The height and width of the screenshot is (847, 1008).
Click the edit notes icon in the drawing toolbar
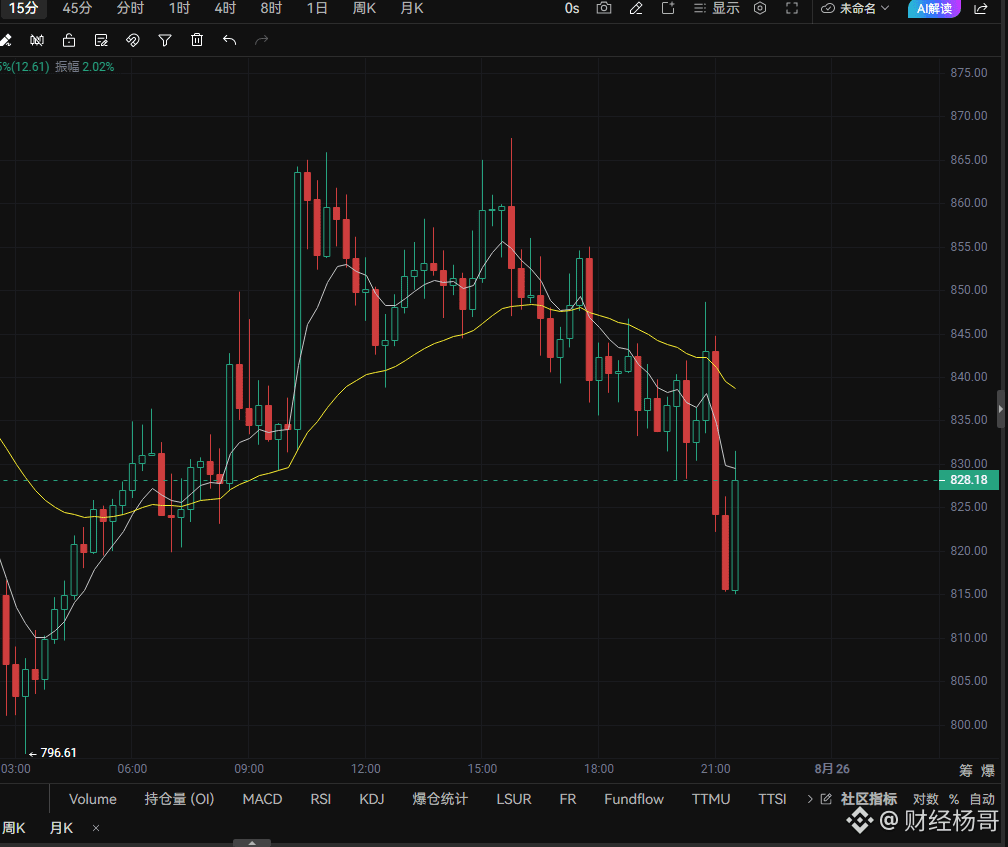[x=101, y=40]
